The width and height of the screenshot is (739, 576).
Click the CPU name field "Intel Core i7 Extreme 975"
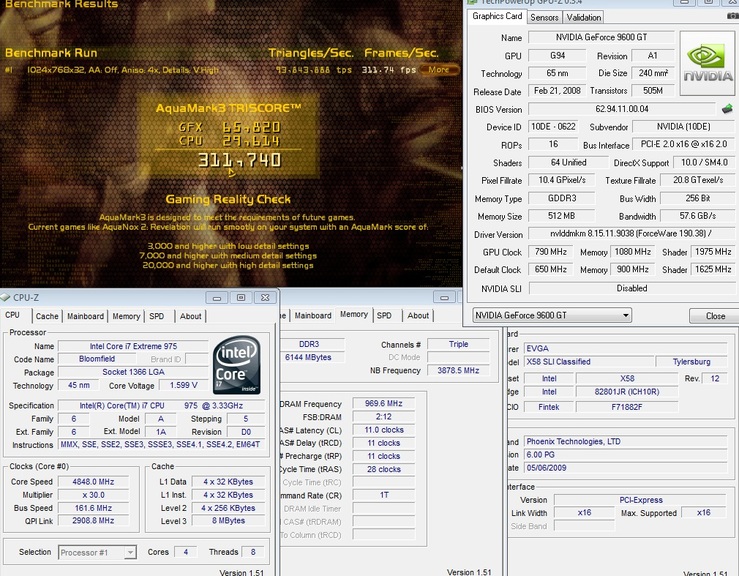click(x=133, y=346)
